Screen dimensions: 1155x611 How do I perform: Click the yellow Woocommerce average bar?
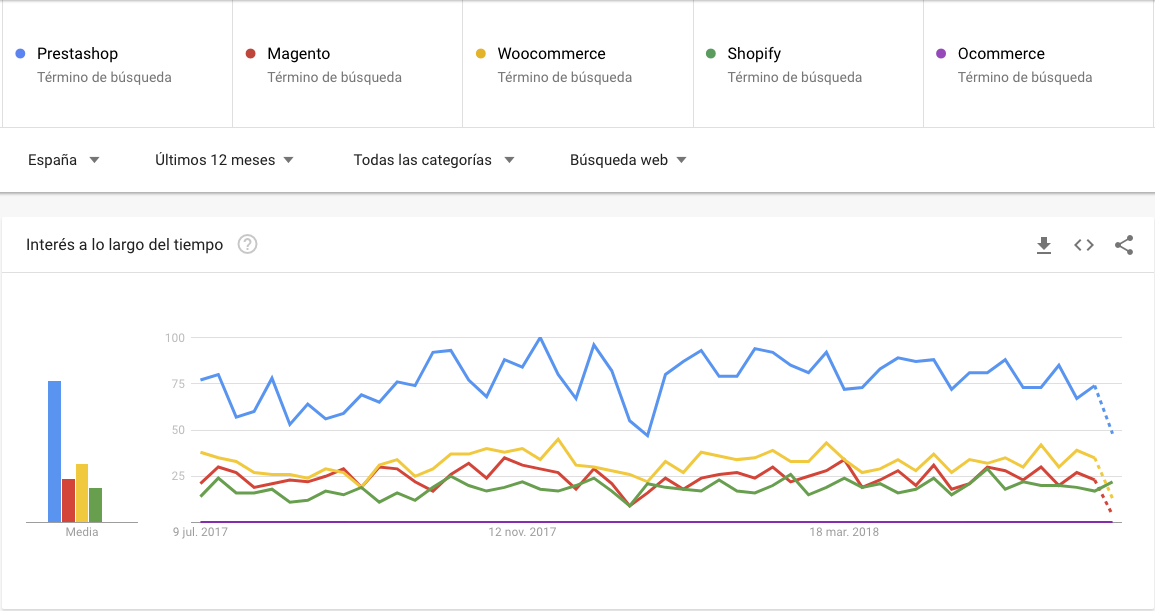82,492
